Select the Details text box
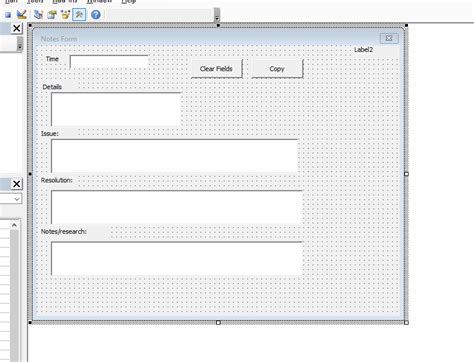The image size is (474, 362). pos(116,109)
